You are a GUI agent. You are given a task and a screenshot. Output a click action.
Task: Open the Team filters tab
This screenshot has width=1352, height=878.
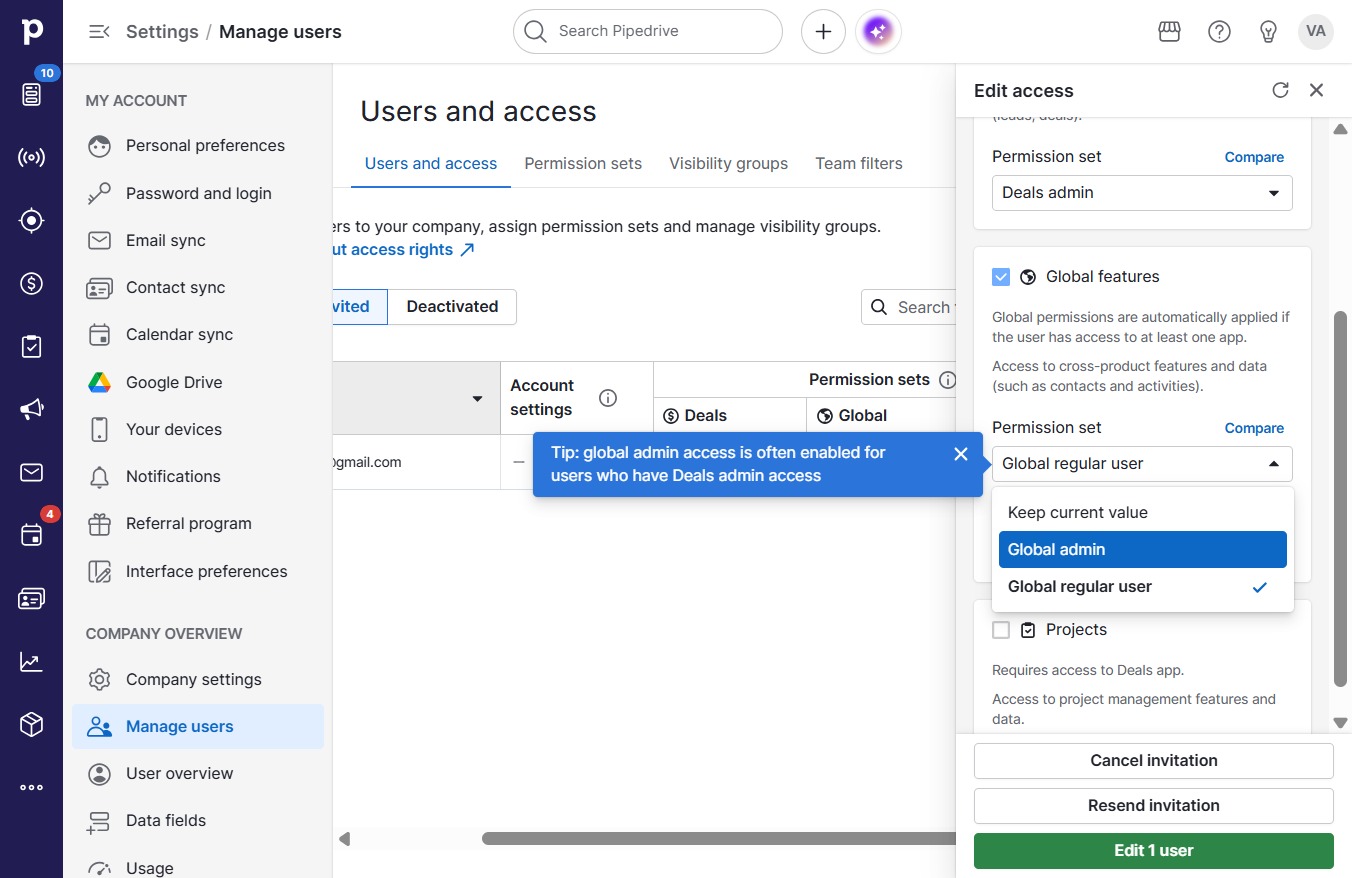pos(859,164)
